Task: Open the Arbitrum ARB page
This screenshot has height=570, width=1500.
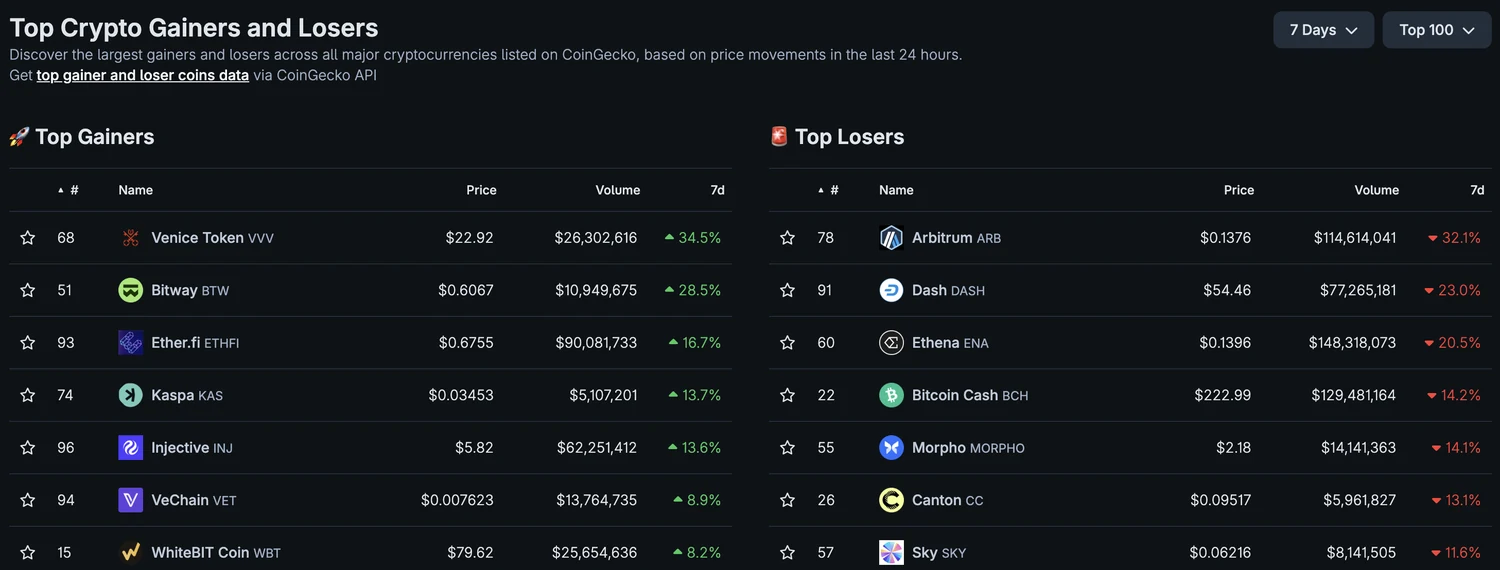Action: pyautogui.click(x=956, y=238)
